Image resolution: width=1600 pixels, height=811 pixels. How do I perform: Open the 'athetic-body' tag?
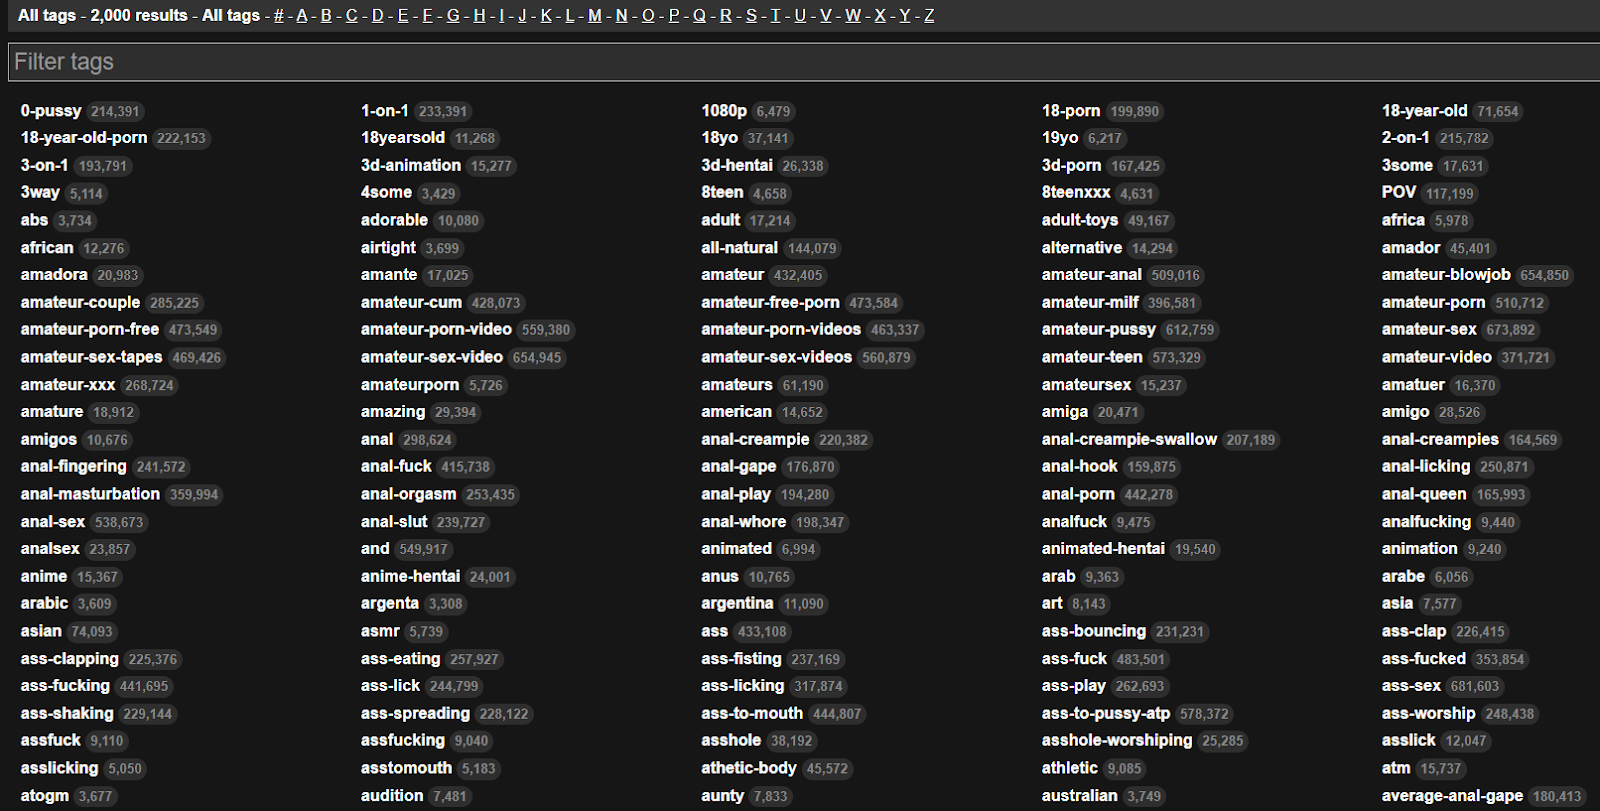click(749, 769)
